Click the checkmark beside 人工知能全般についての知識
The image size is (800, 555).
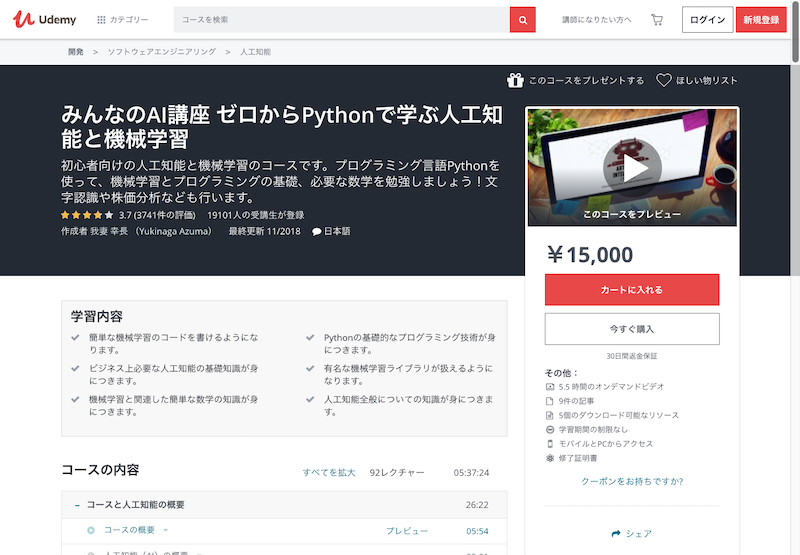pyautogui.click(x=310, y=399)
